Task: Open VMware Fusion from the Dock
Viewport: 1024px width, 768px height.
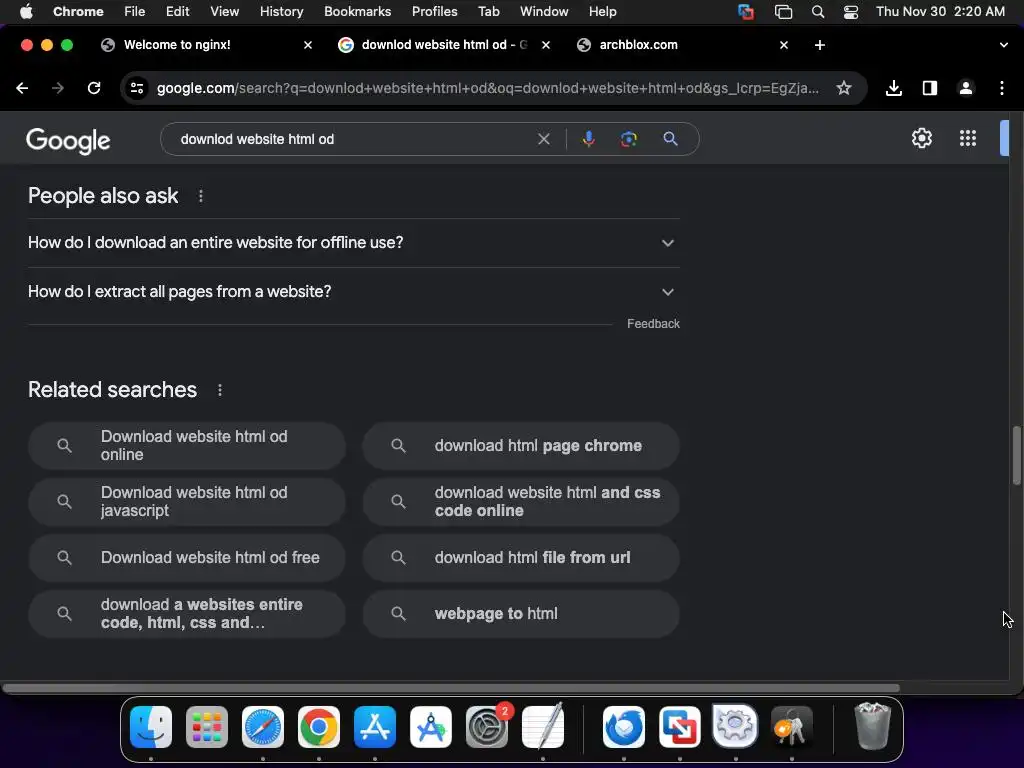Action: pos(680,727)
